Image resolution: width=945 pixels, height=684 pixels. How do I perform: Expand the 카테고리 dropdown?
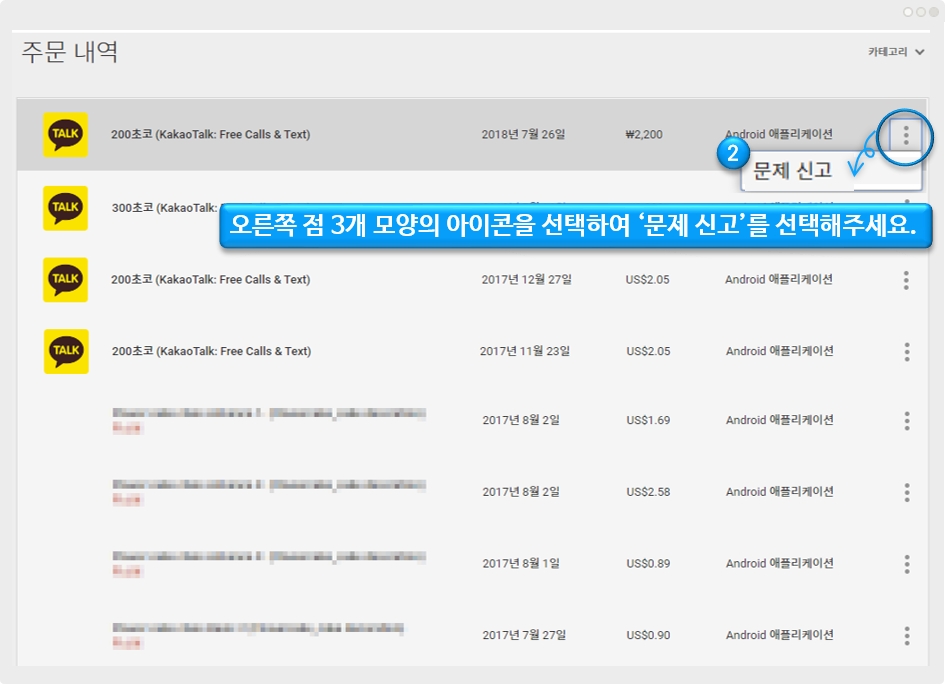(x=895, y=52)
